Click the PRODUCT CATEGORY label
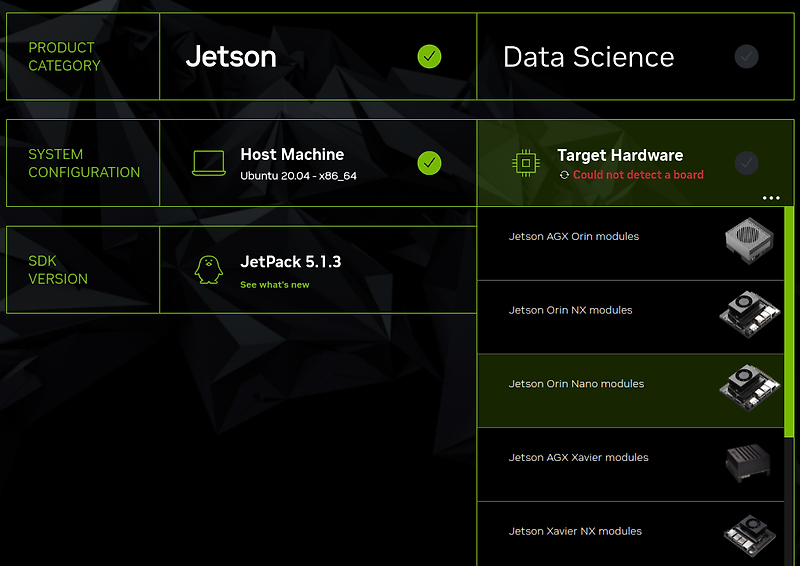 [x=64, y=57]
